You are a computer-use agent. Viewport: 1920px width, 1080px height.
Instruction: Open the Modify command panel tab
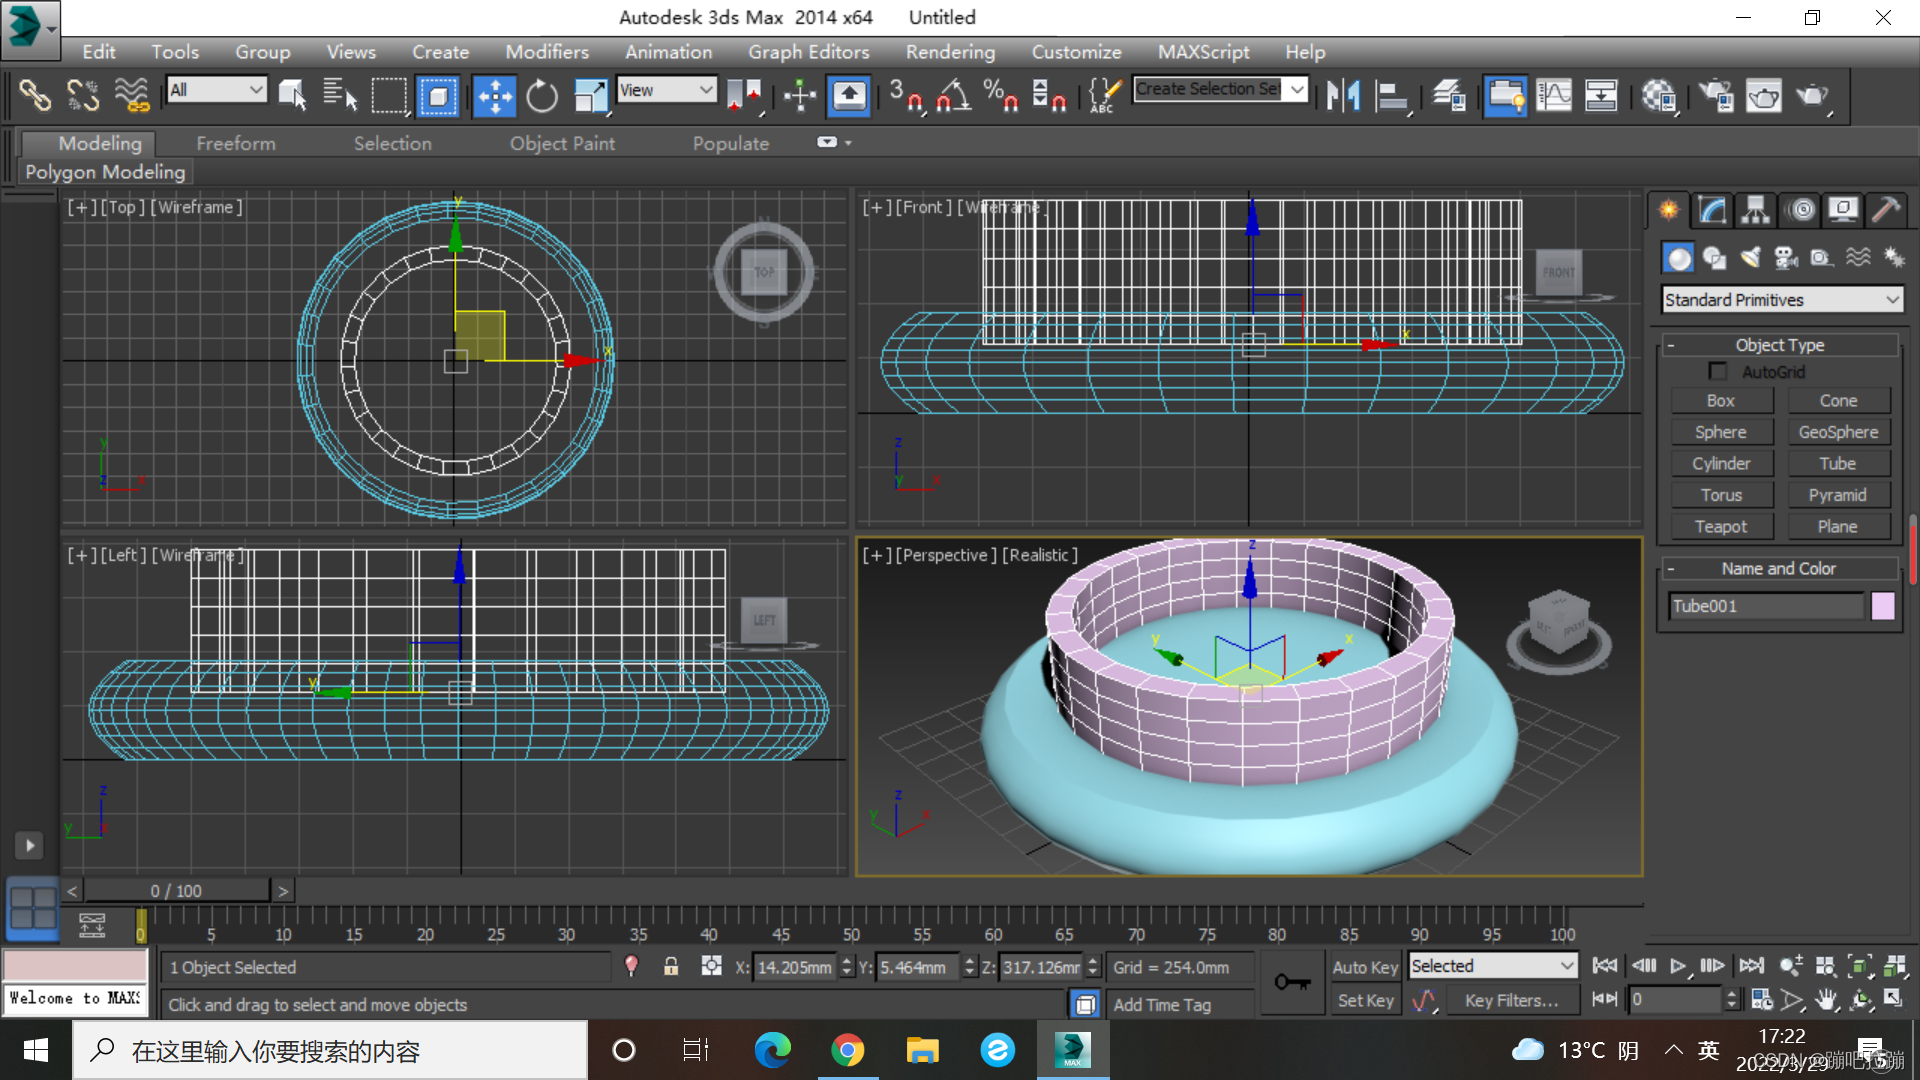1712,210
